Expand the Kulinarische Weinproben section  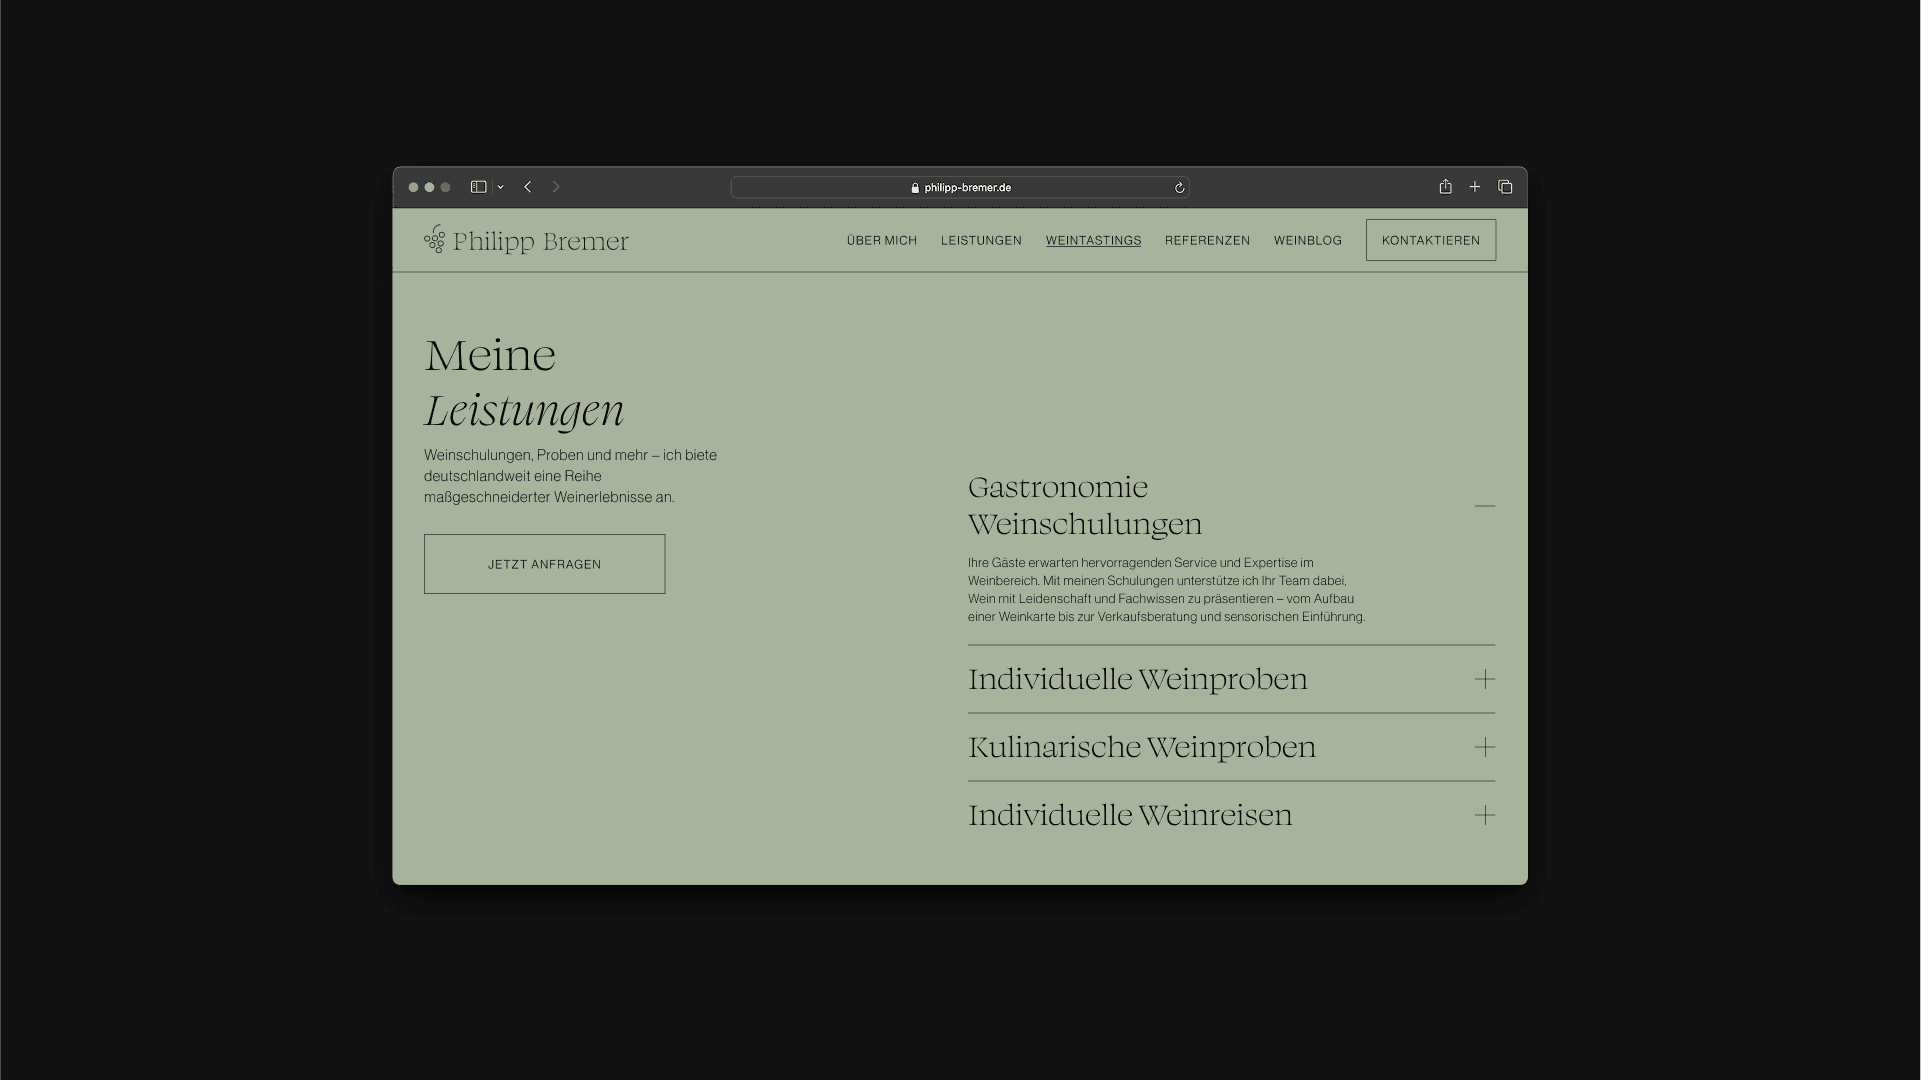(x=1484, y=748)
